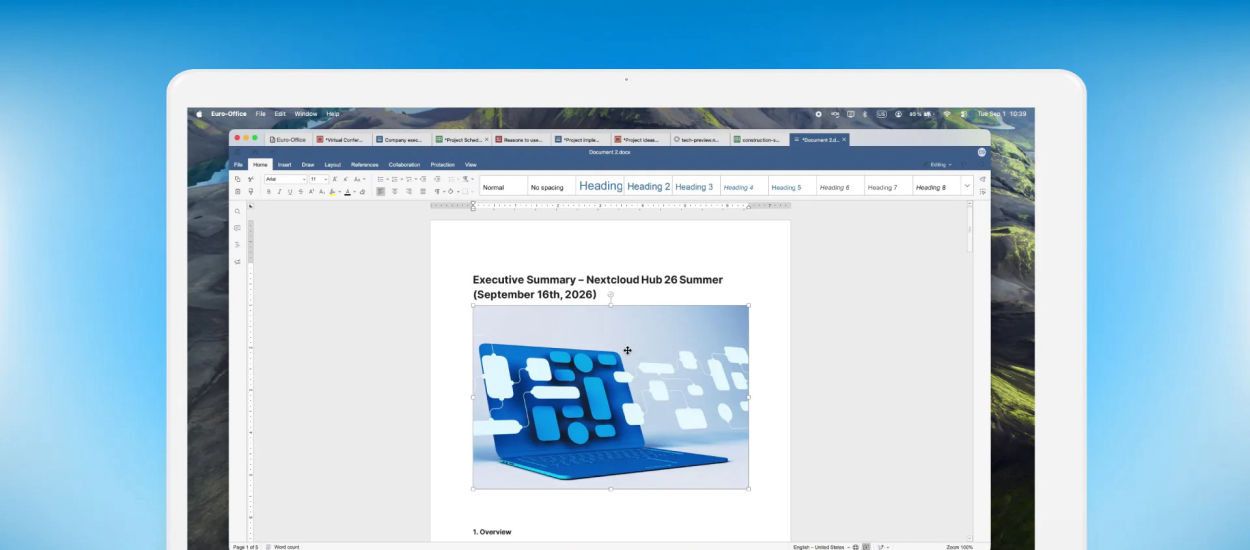Open the Editing mode dropdown
The image size is (1250, 550).
pyautogui.click(x=941, y=164)
